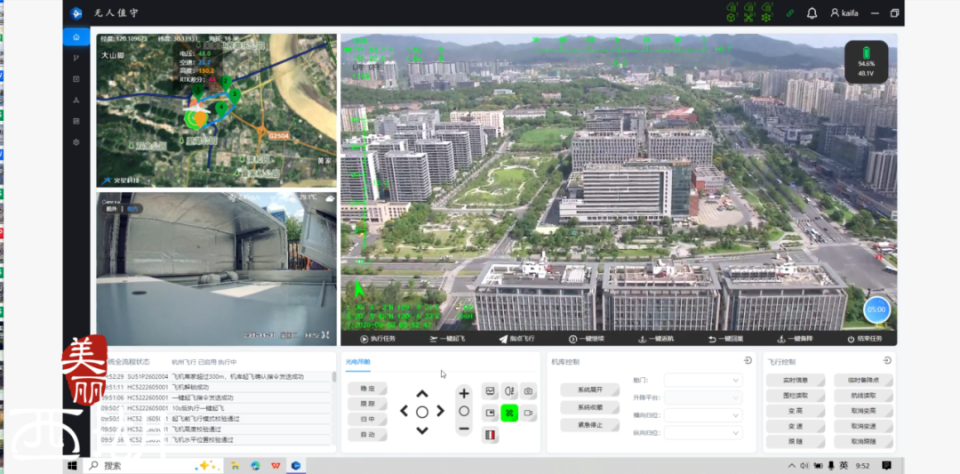The image size is (960, 474).
Task: Open the notification bell in top bar
Action: pyautogui.click(x=812, y=13)
